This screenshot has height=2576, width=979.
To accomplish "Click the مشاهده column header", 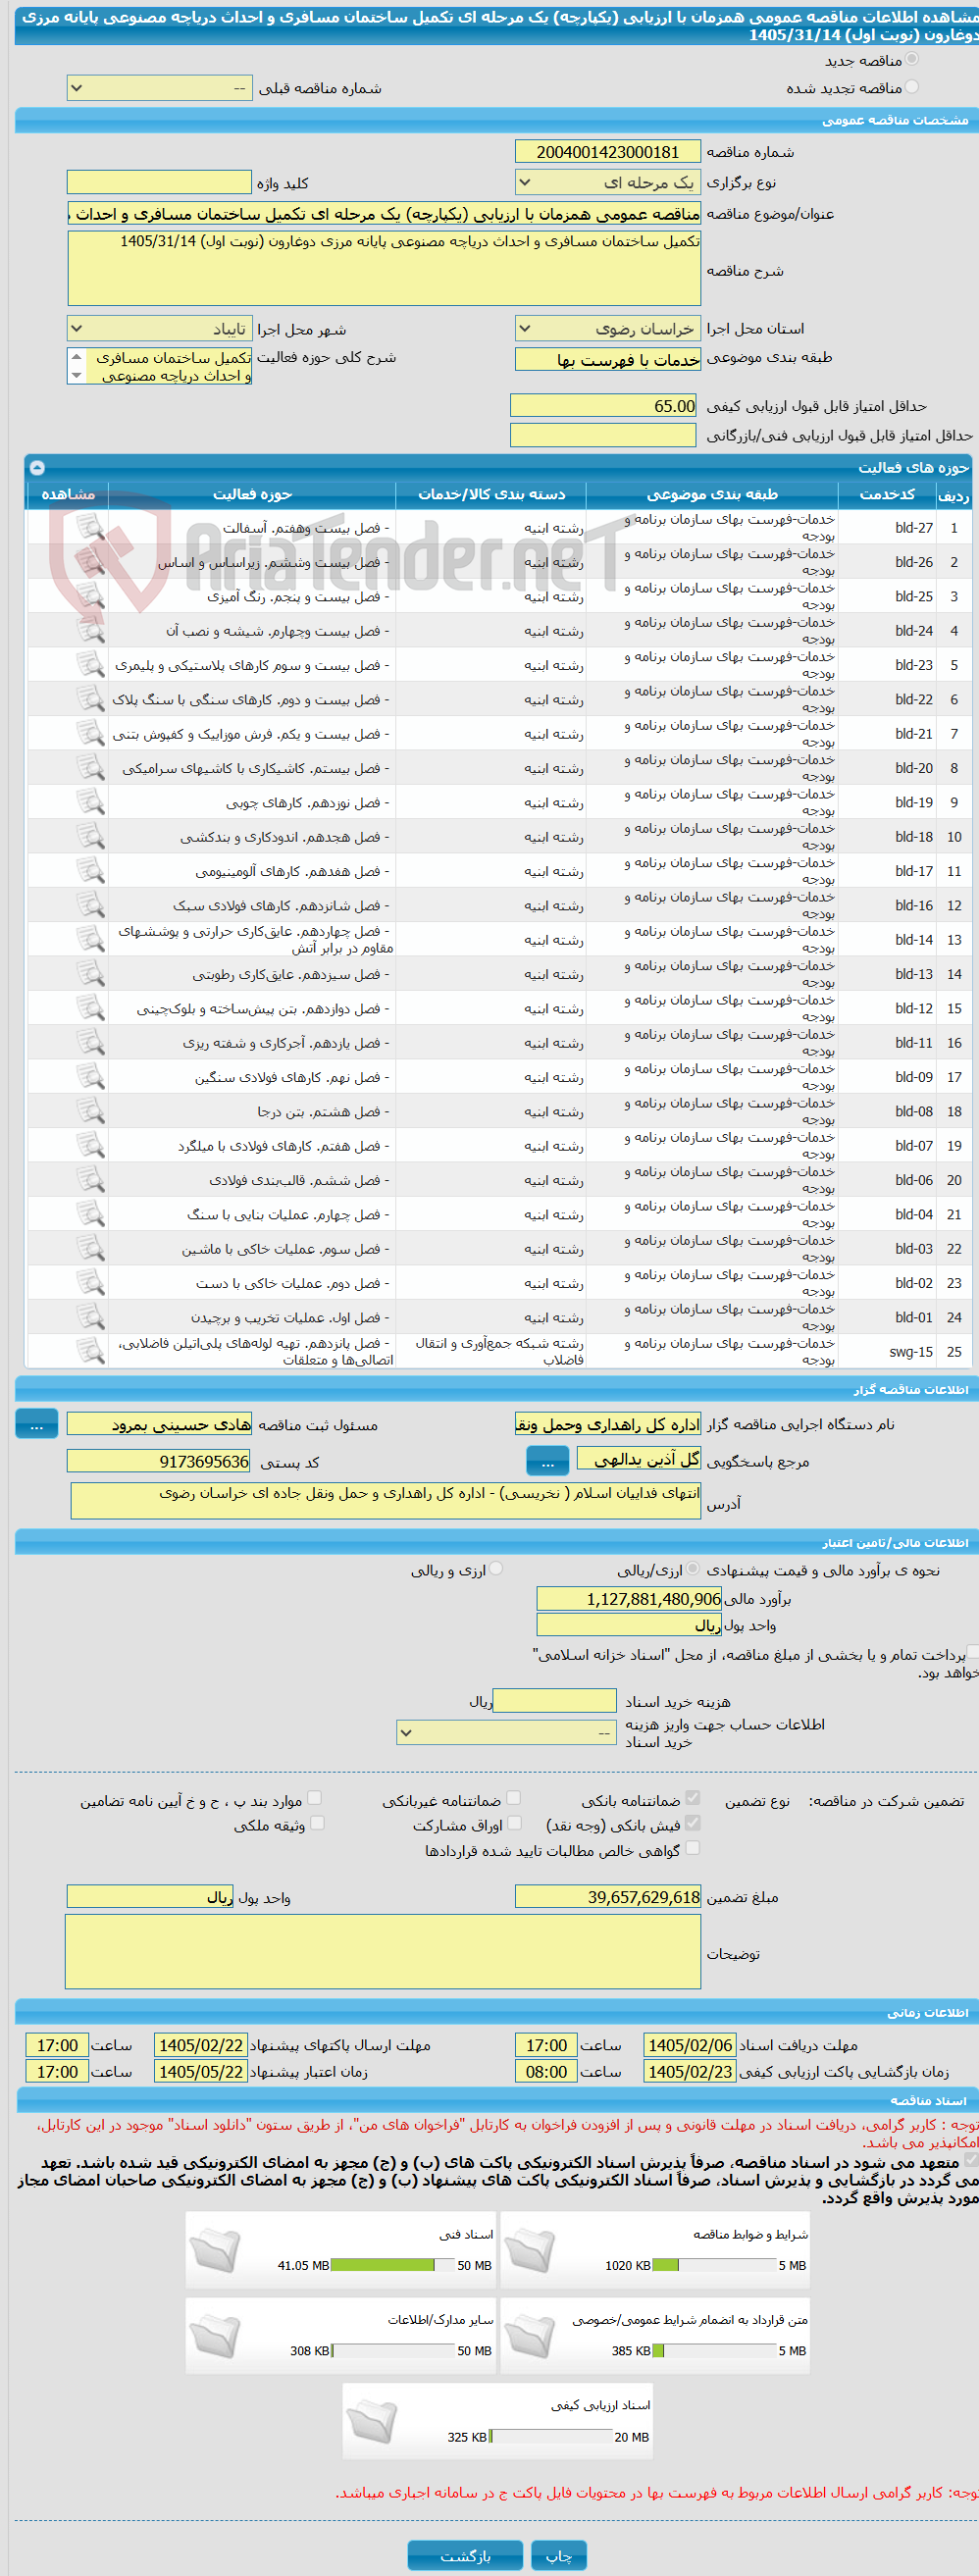I will pyautogui.click(x=67, y=494).
